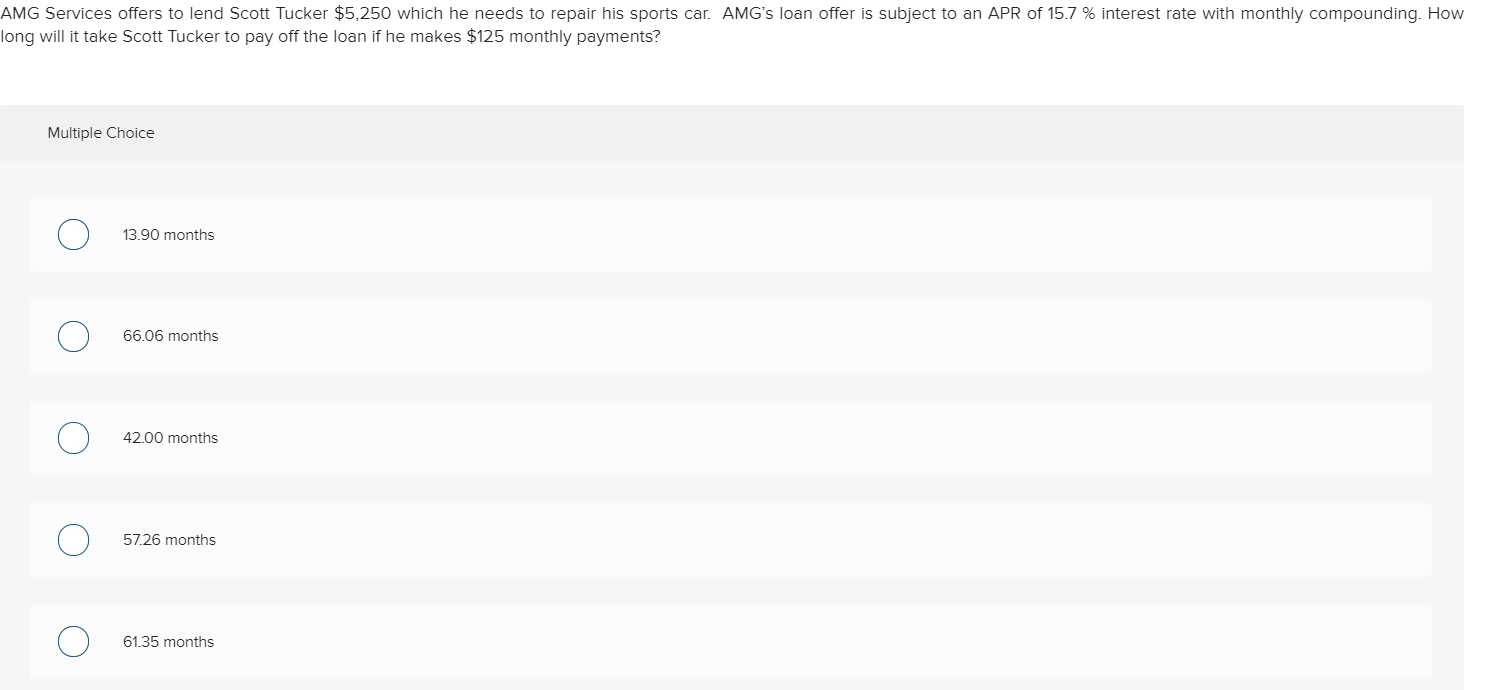Click the 57.26 months answer label
The height and width of the screenshot is (690, 1496).
click(x=169, y=539)
